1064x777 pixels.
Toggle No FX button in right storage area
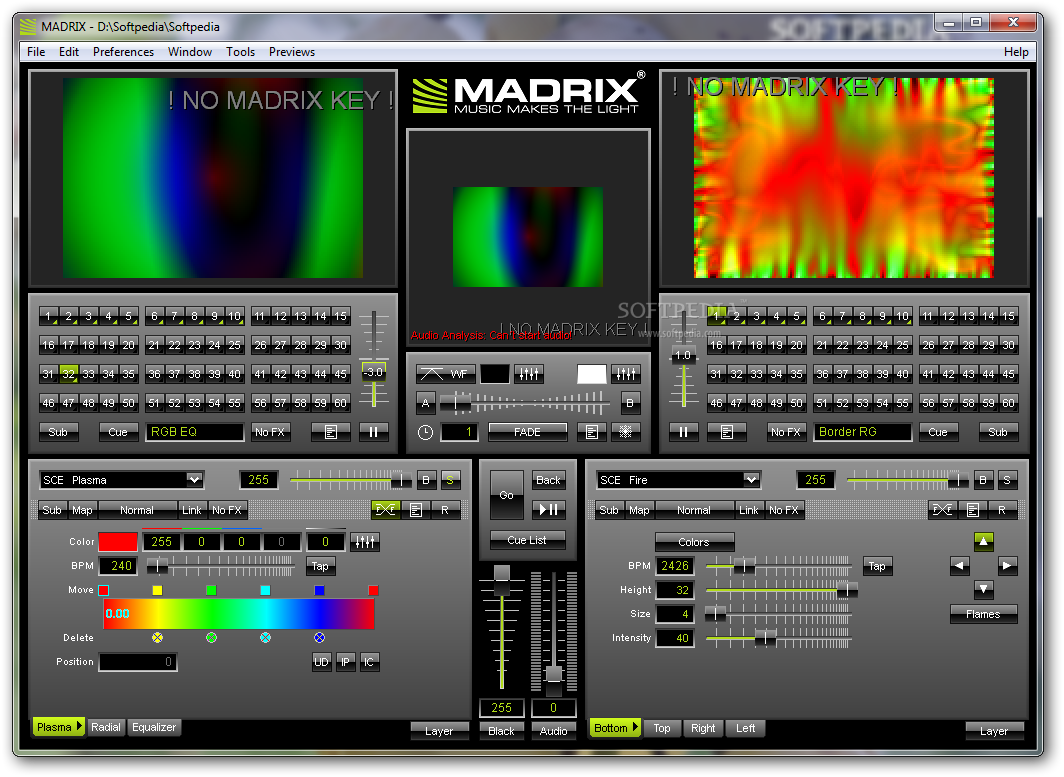[786, 432]
